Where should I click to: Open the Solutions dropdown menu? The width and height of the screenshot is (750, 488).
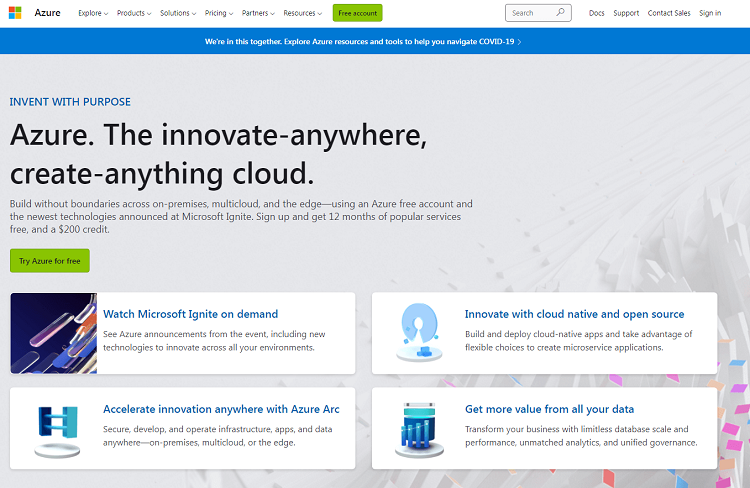(x=178, y=13)
